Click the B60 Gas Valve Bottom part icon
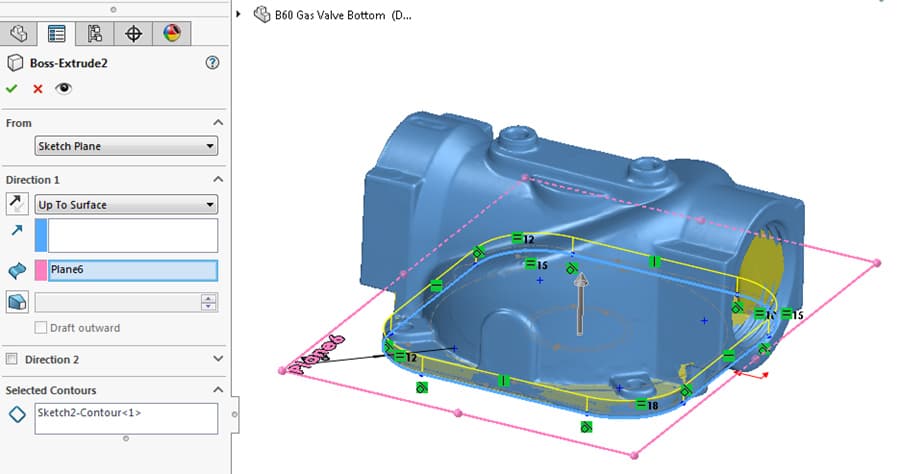 click(x=262, y=14)
